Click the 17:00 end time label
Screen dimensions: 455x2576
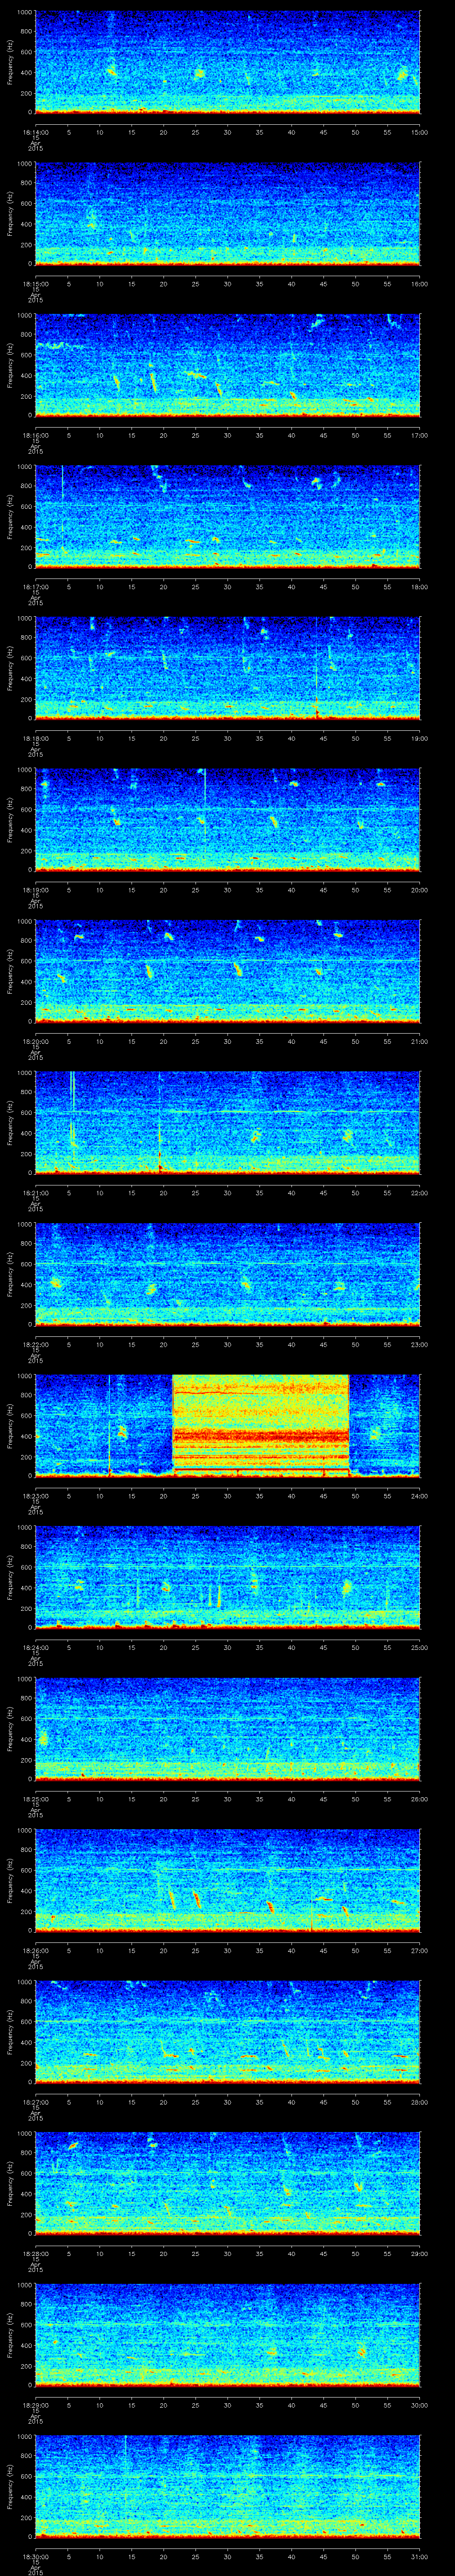pyautogui.click(x=420, y=435)
